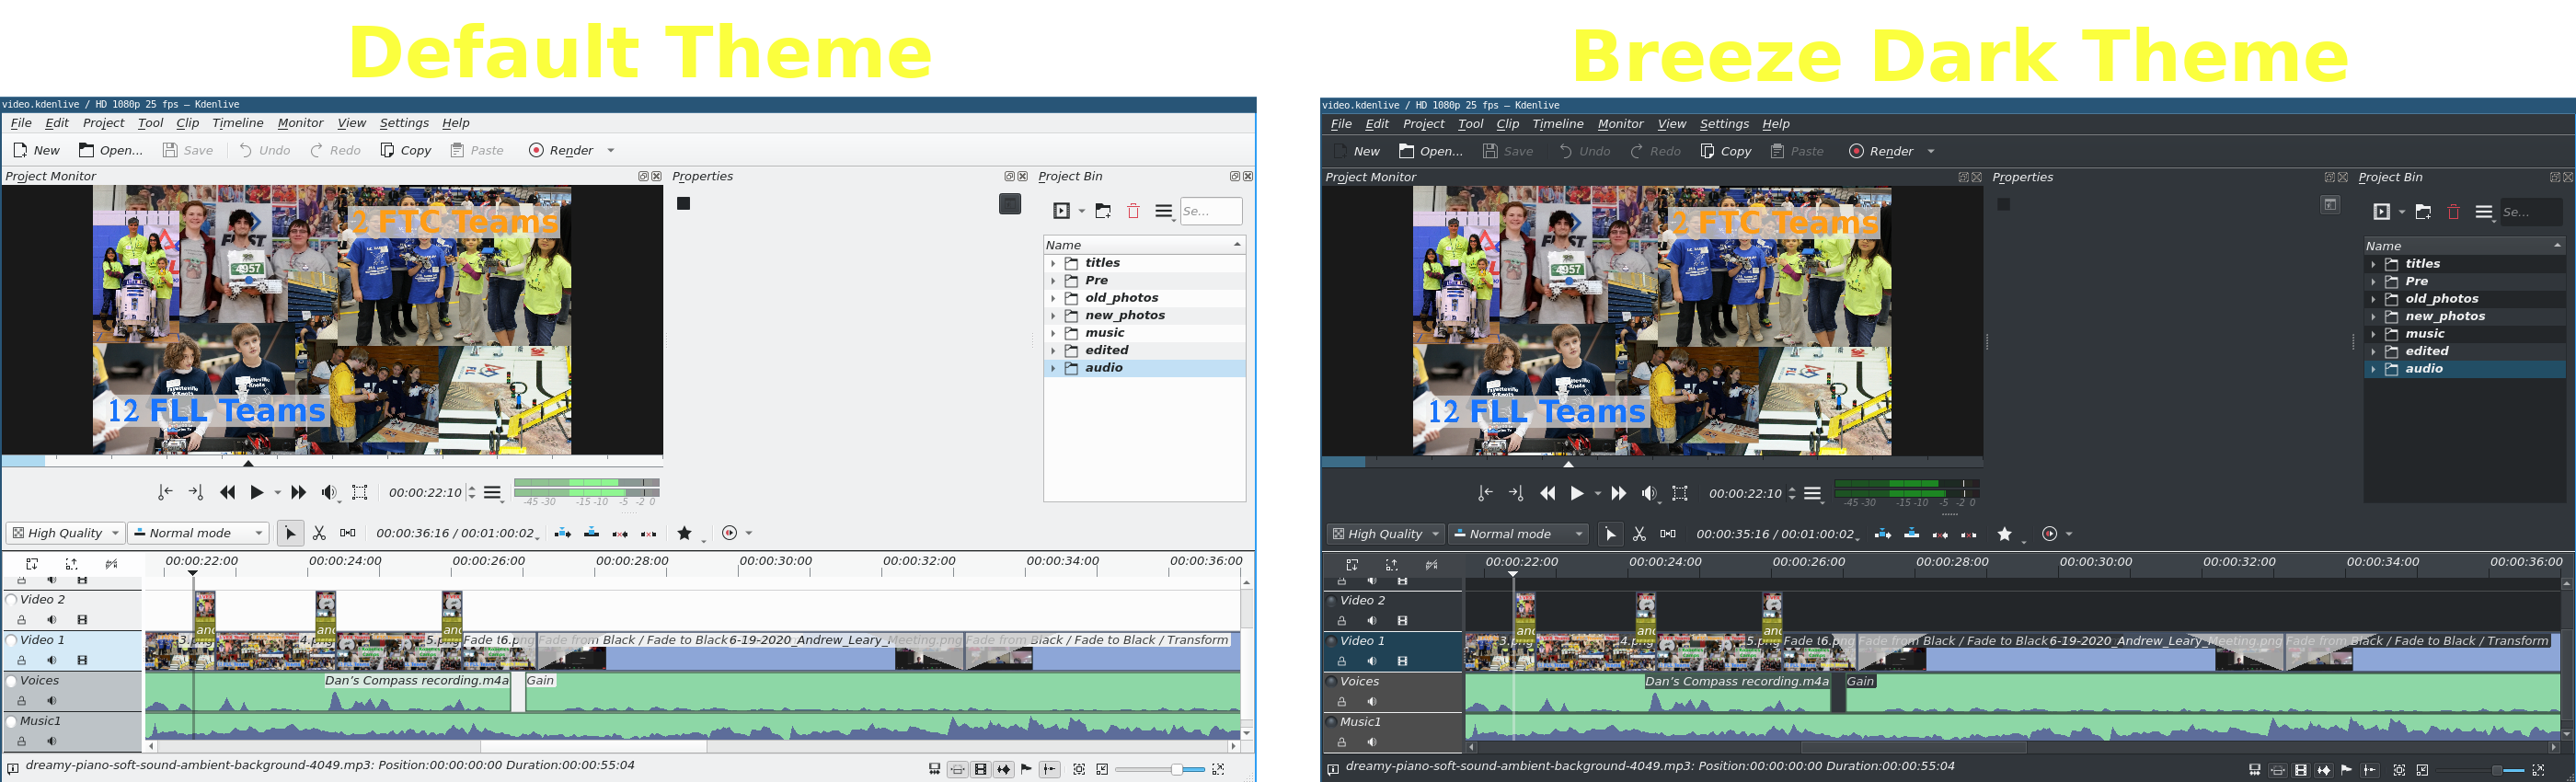Click red delete trash icon in Default Project Bin
The width and height of the screenshot is (2576, 782).
1133,211
